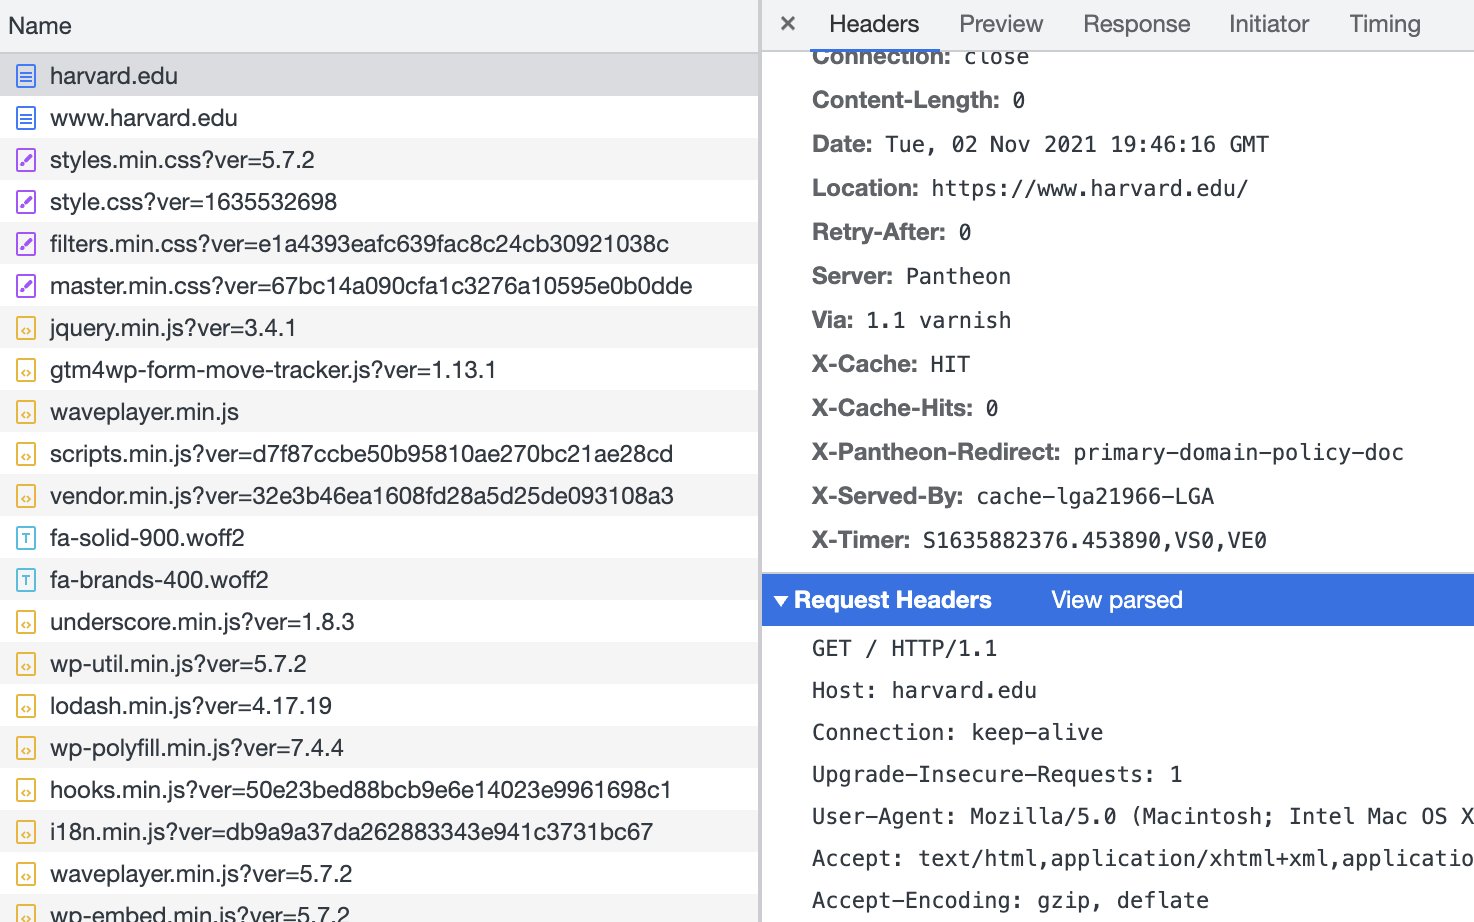Select fa-brands-400.woff2 font request
Screen dimensions: 1474x922
point(379,580)
